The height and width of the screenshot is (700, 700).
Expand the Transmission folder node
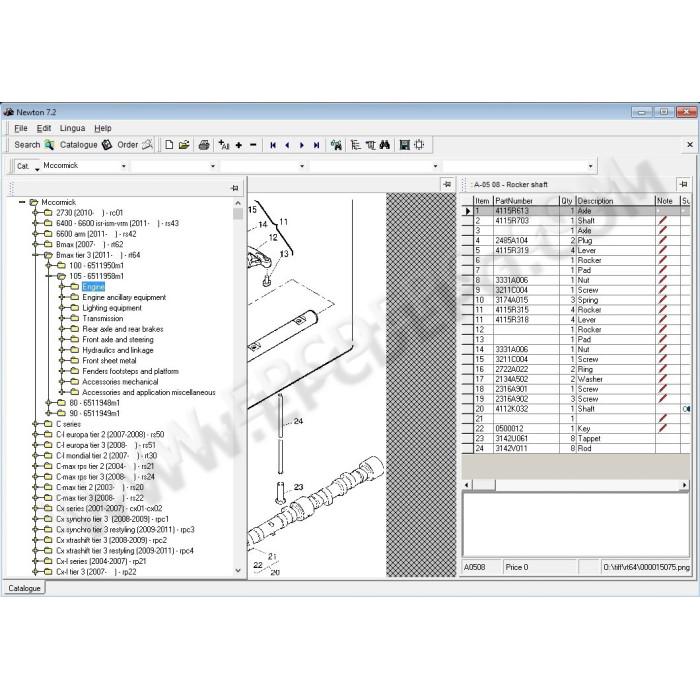(62, 318)
